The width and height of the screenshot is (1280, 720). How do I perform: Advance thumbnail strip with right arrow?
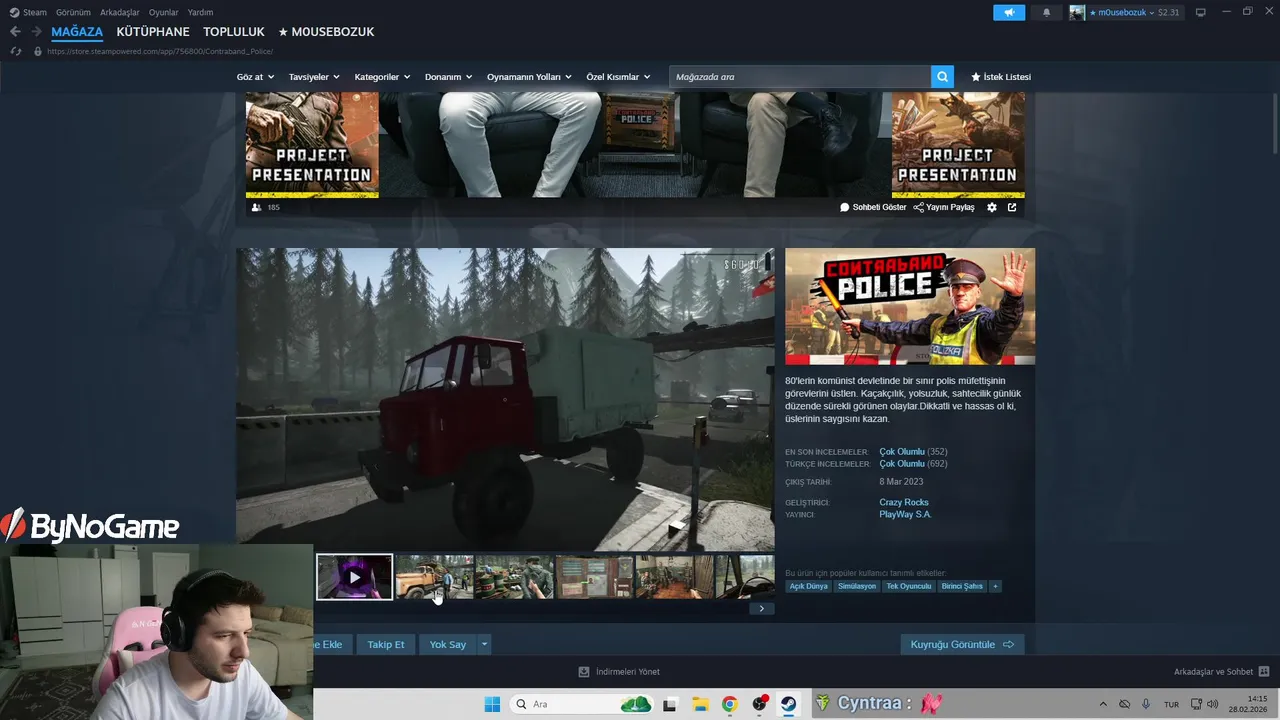[x=761, y=608]
